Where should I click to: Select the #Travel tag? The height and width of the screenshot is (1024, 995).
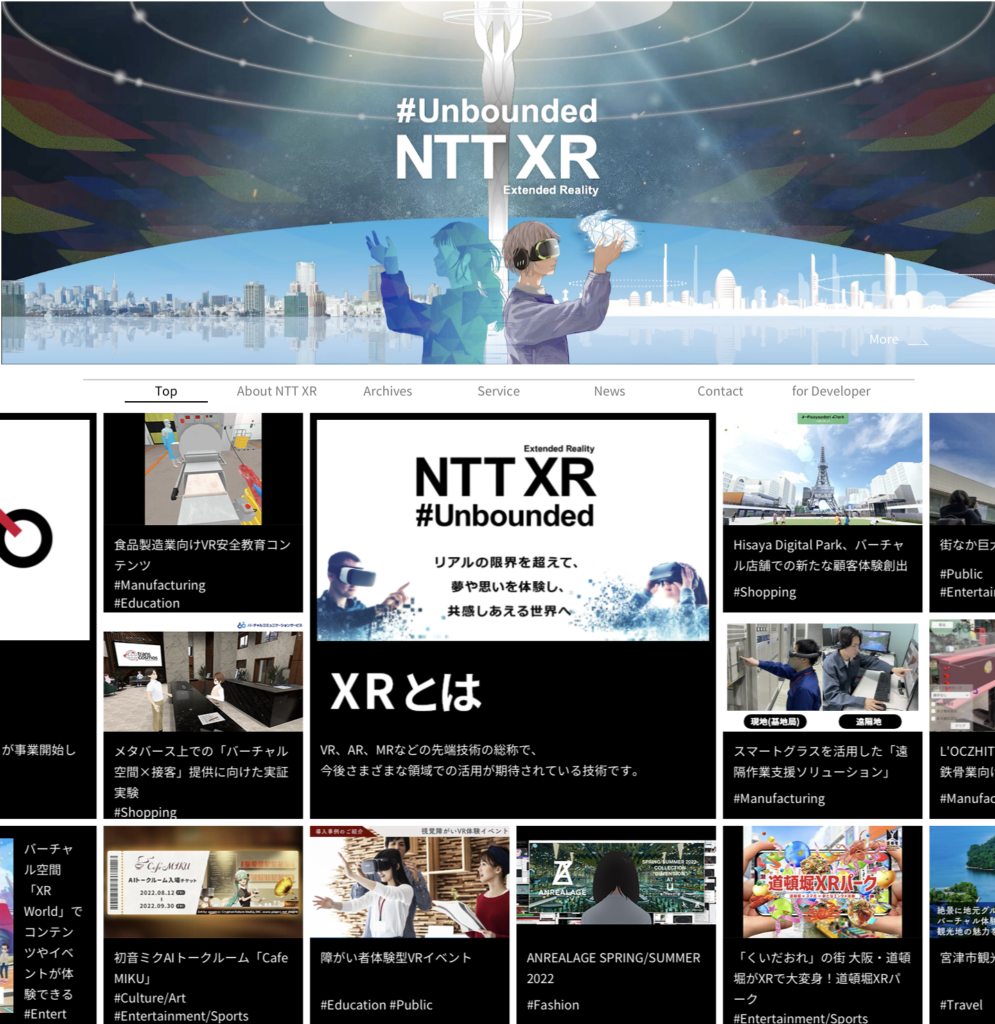(x=961, y=1005)
